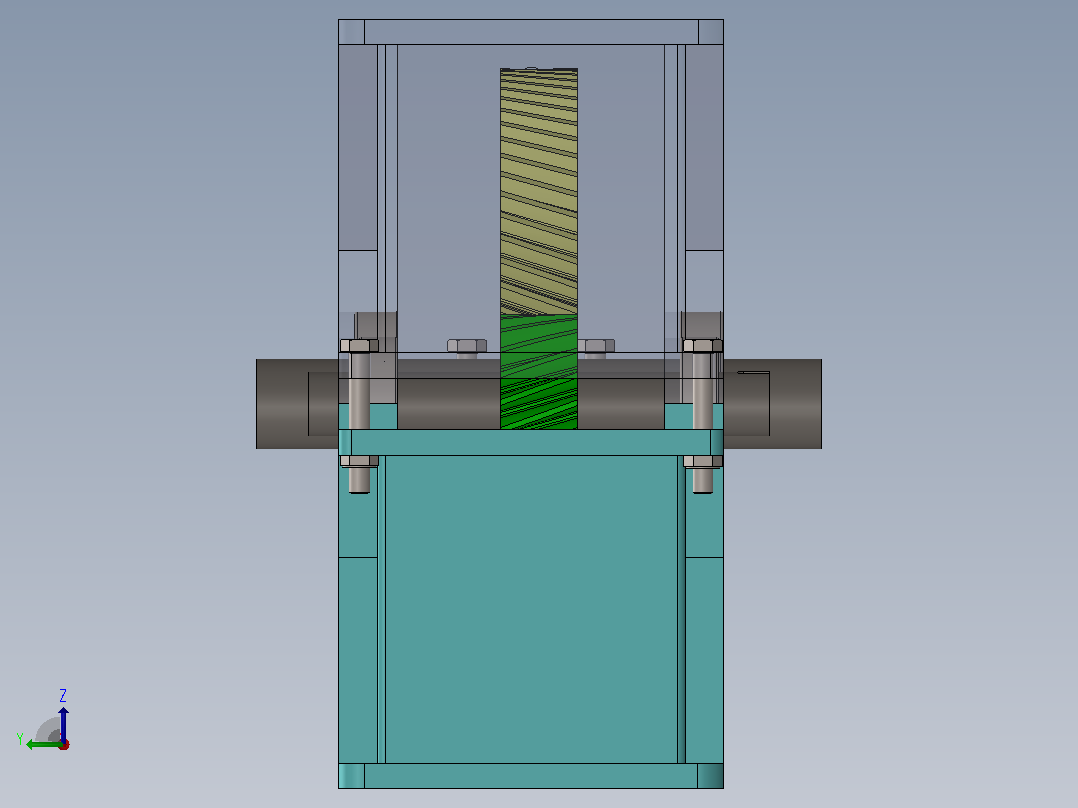Click the blue Z axis arrow of the triad
Viewport: 1078px width, 808px height.
pos(63,724)
